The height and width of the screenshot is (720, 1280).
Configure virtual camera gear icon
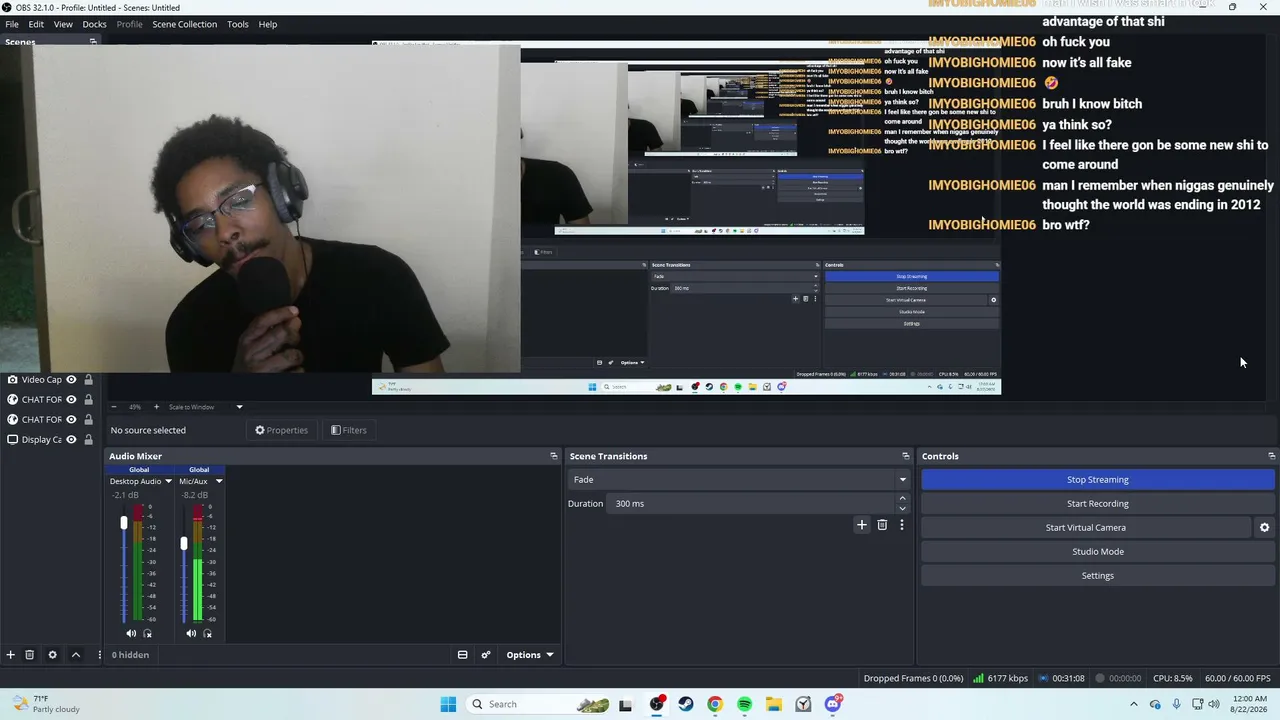(1264, 528)
